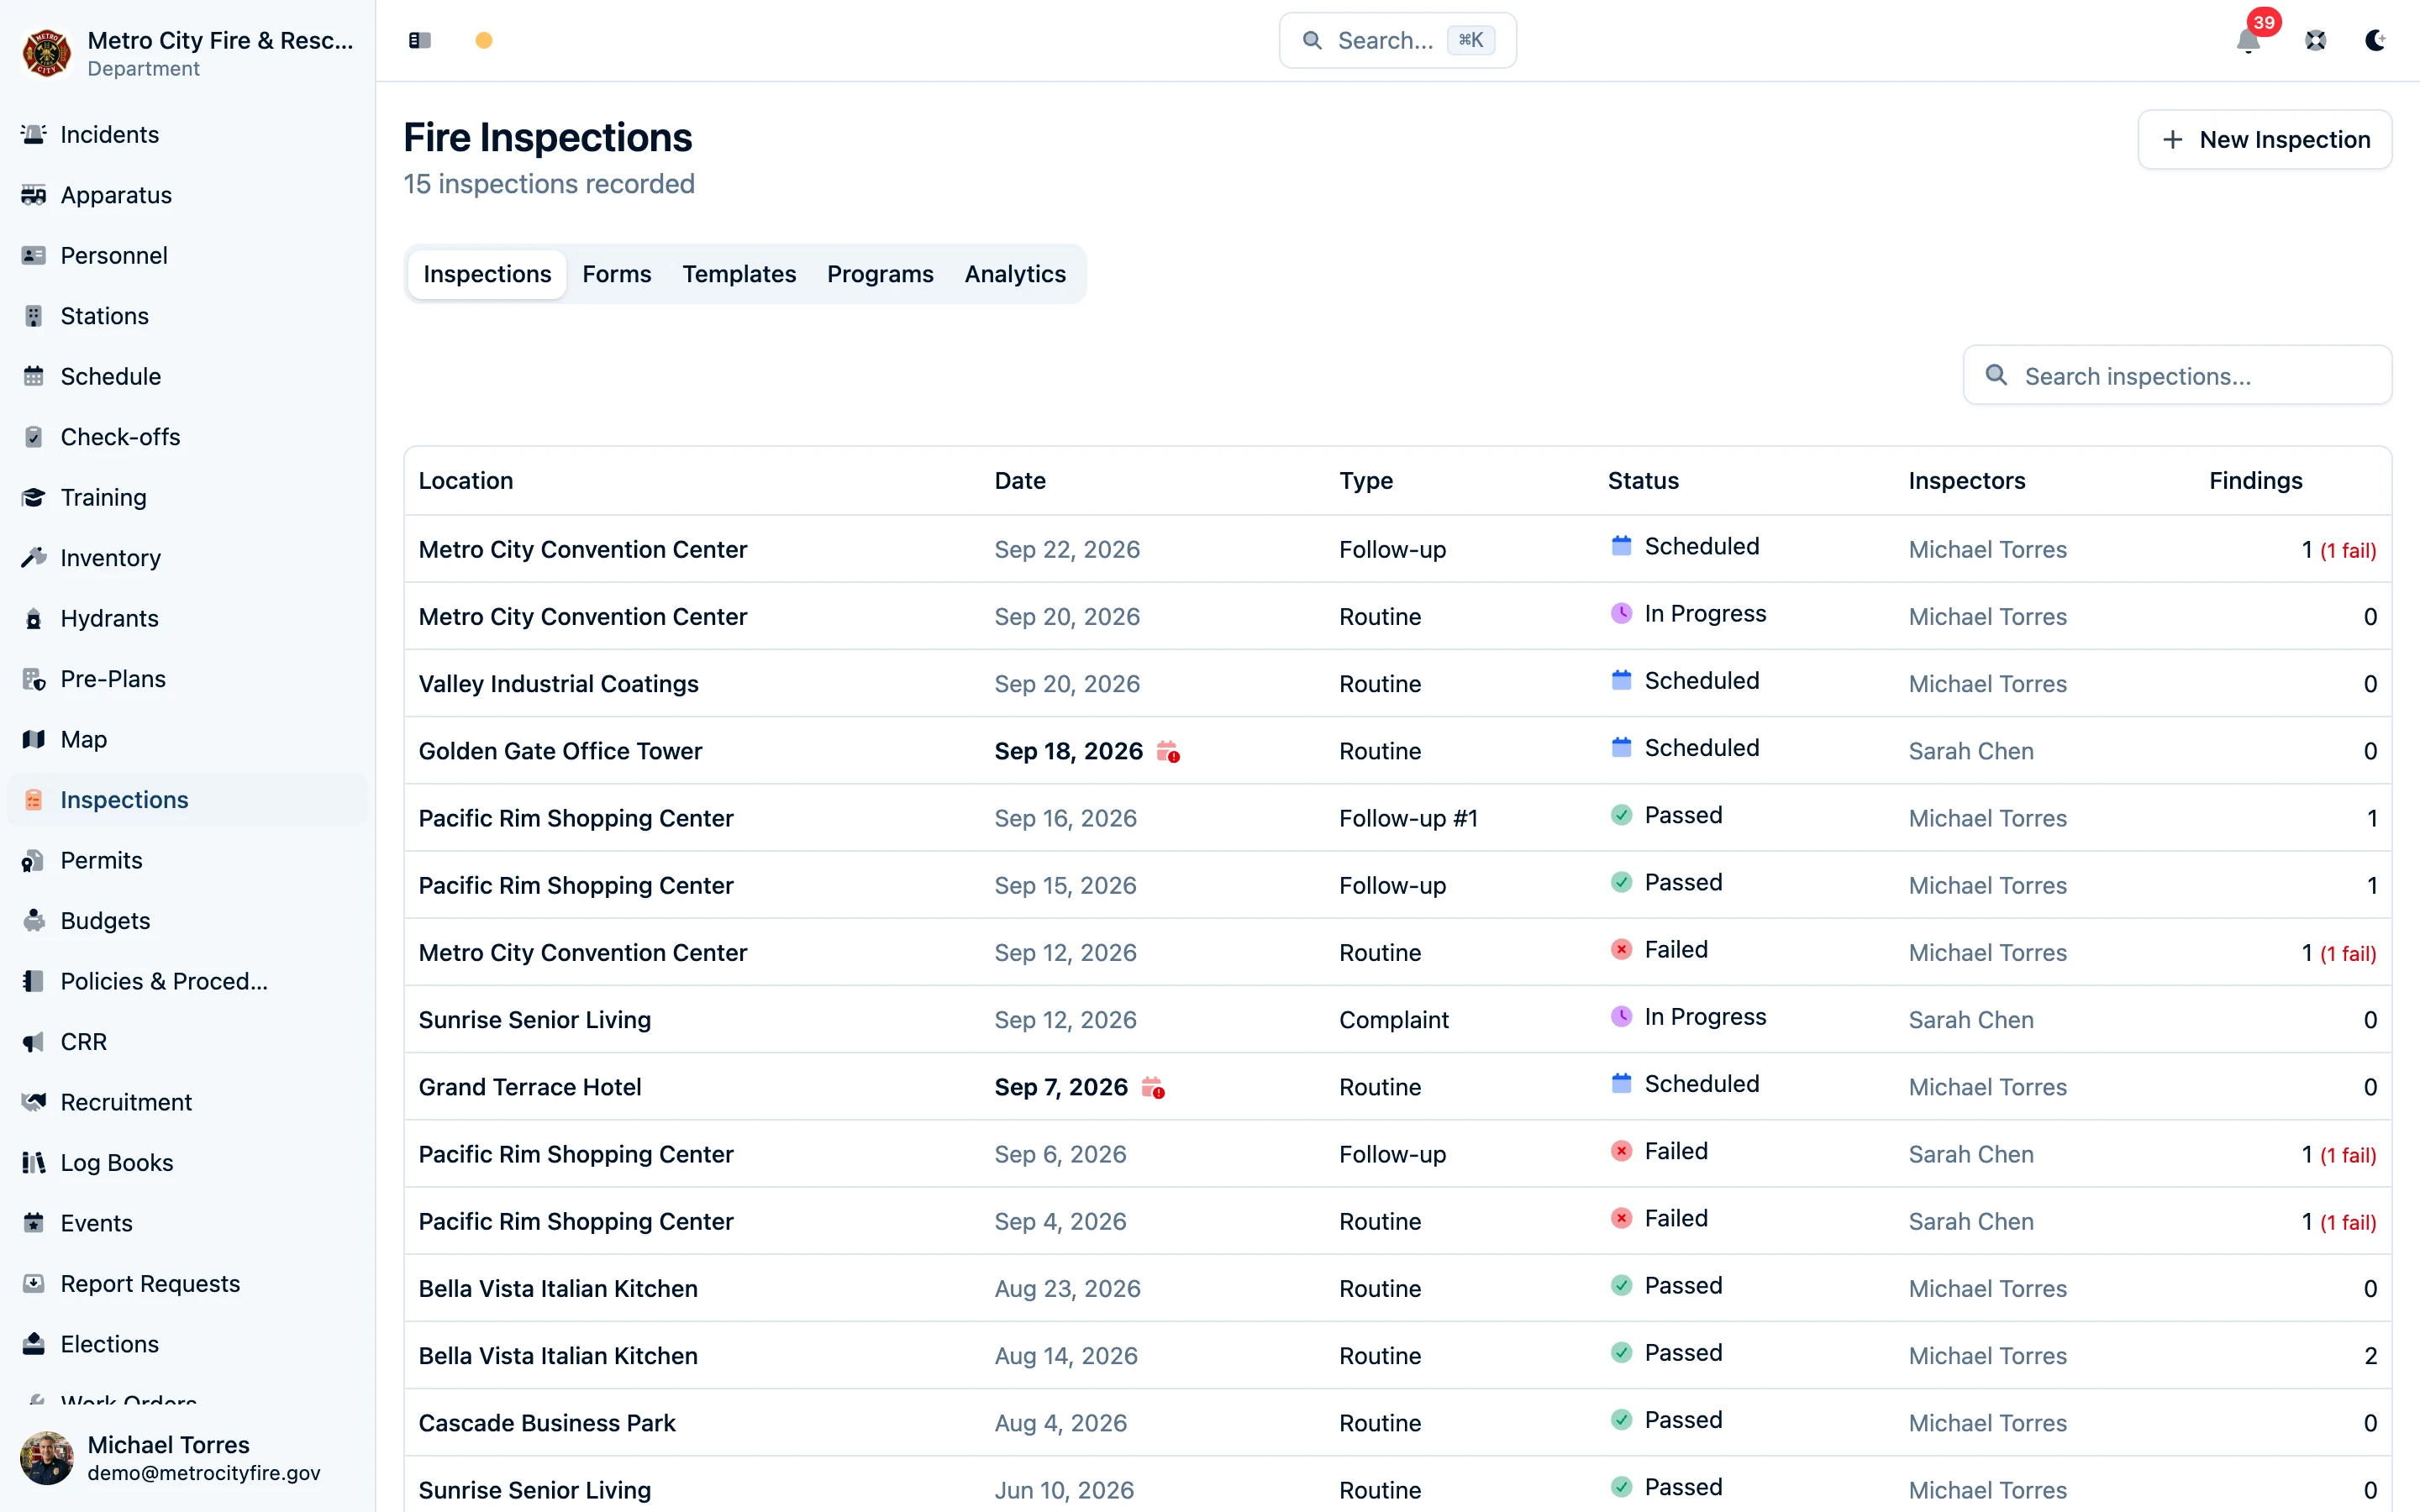This screenshot has width=2420, height=1512.
Task: Go to Training section
Action: tap(187, 497)
